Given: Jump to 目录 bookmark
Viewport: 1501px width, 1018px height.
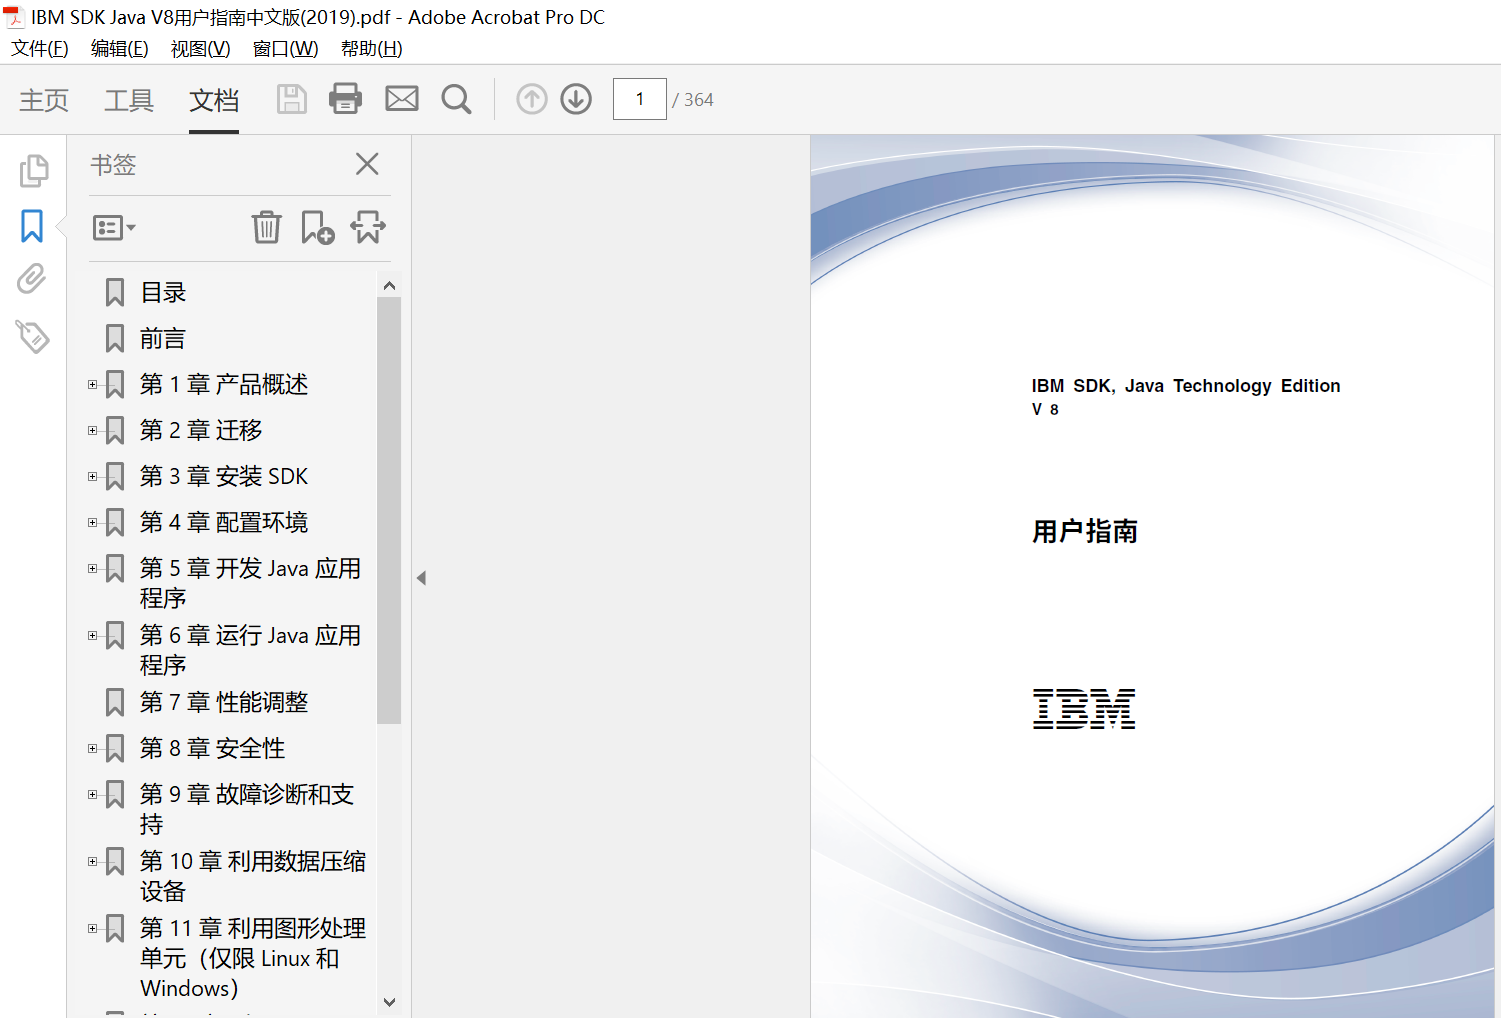Looking at the screenshot, I should 163,293.
